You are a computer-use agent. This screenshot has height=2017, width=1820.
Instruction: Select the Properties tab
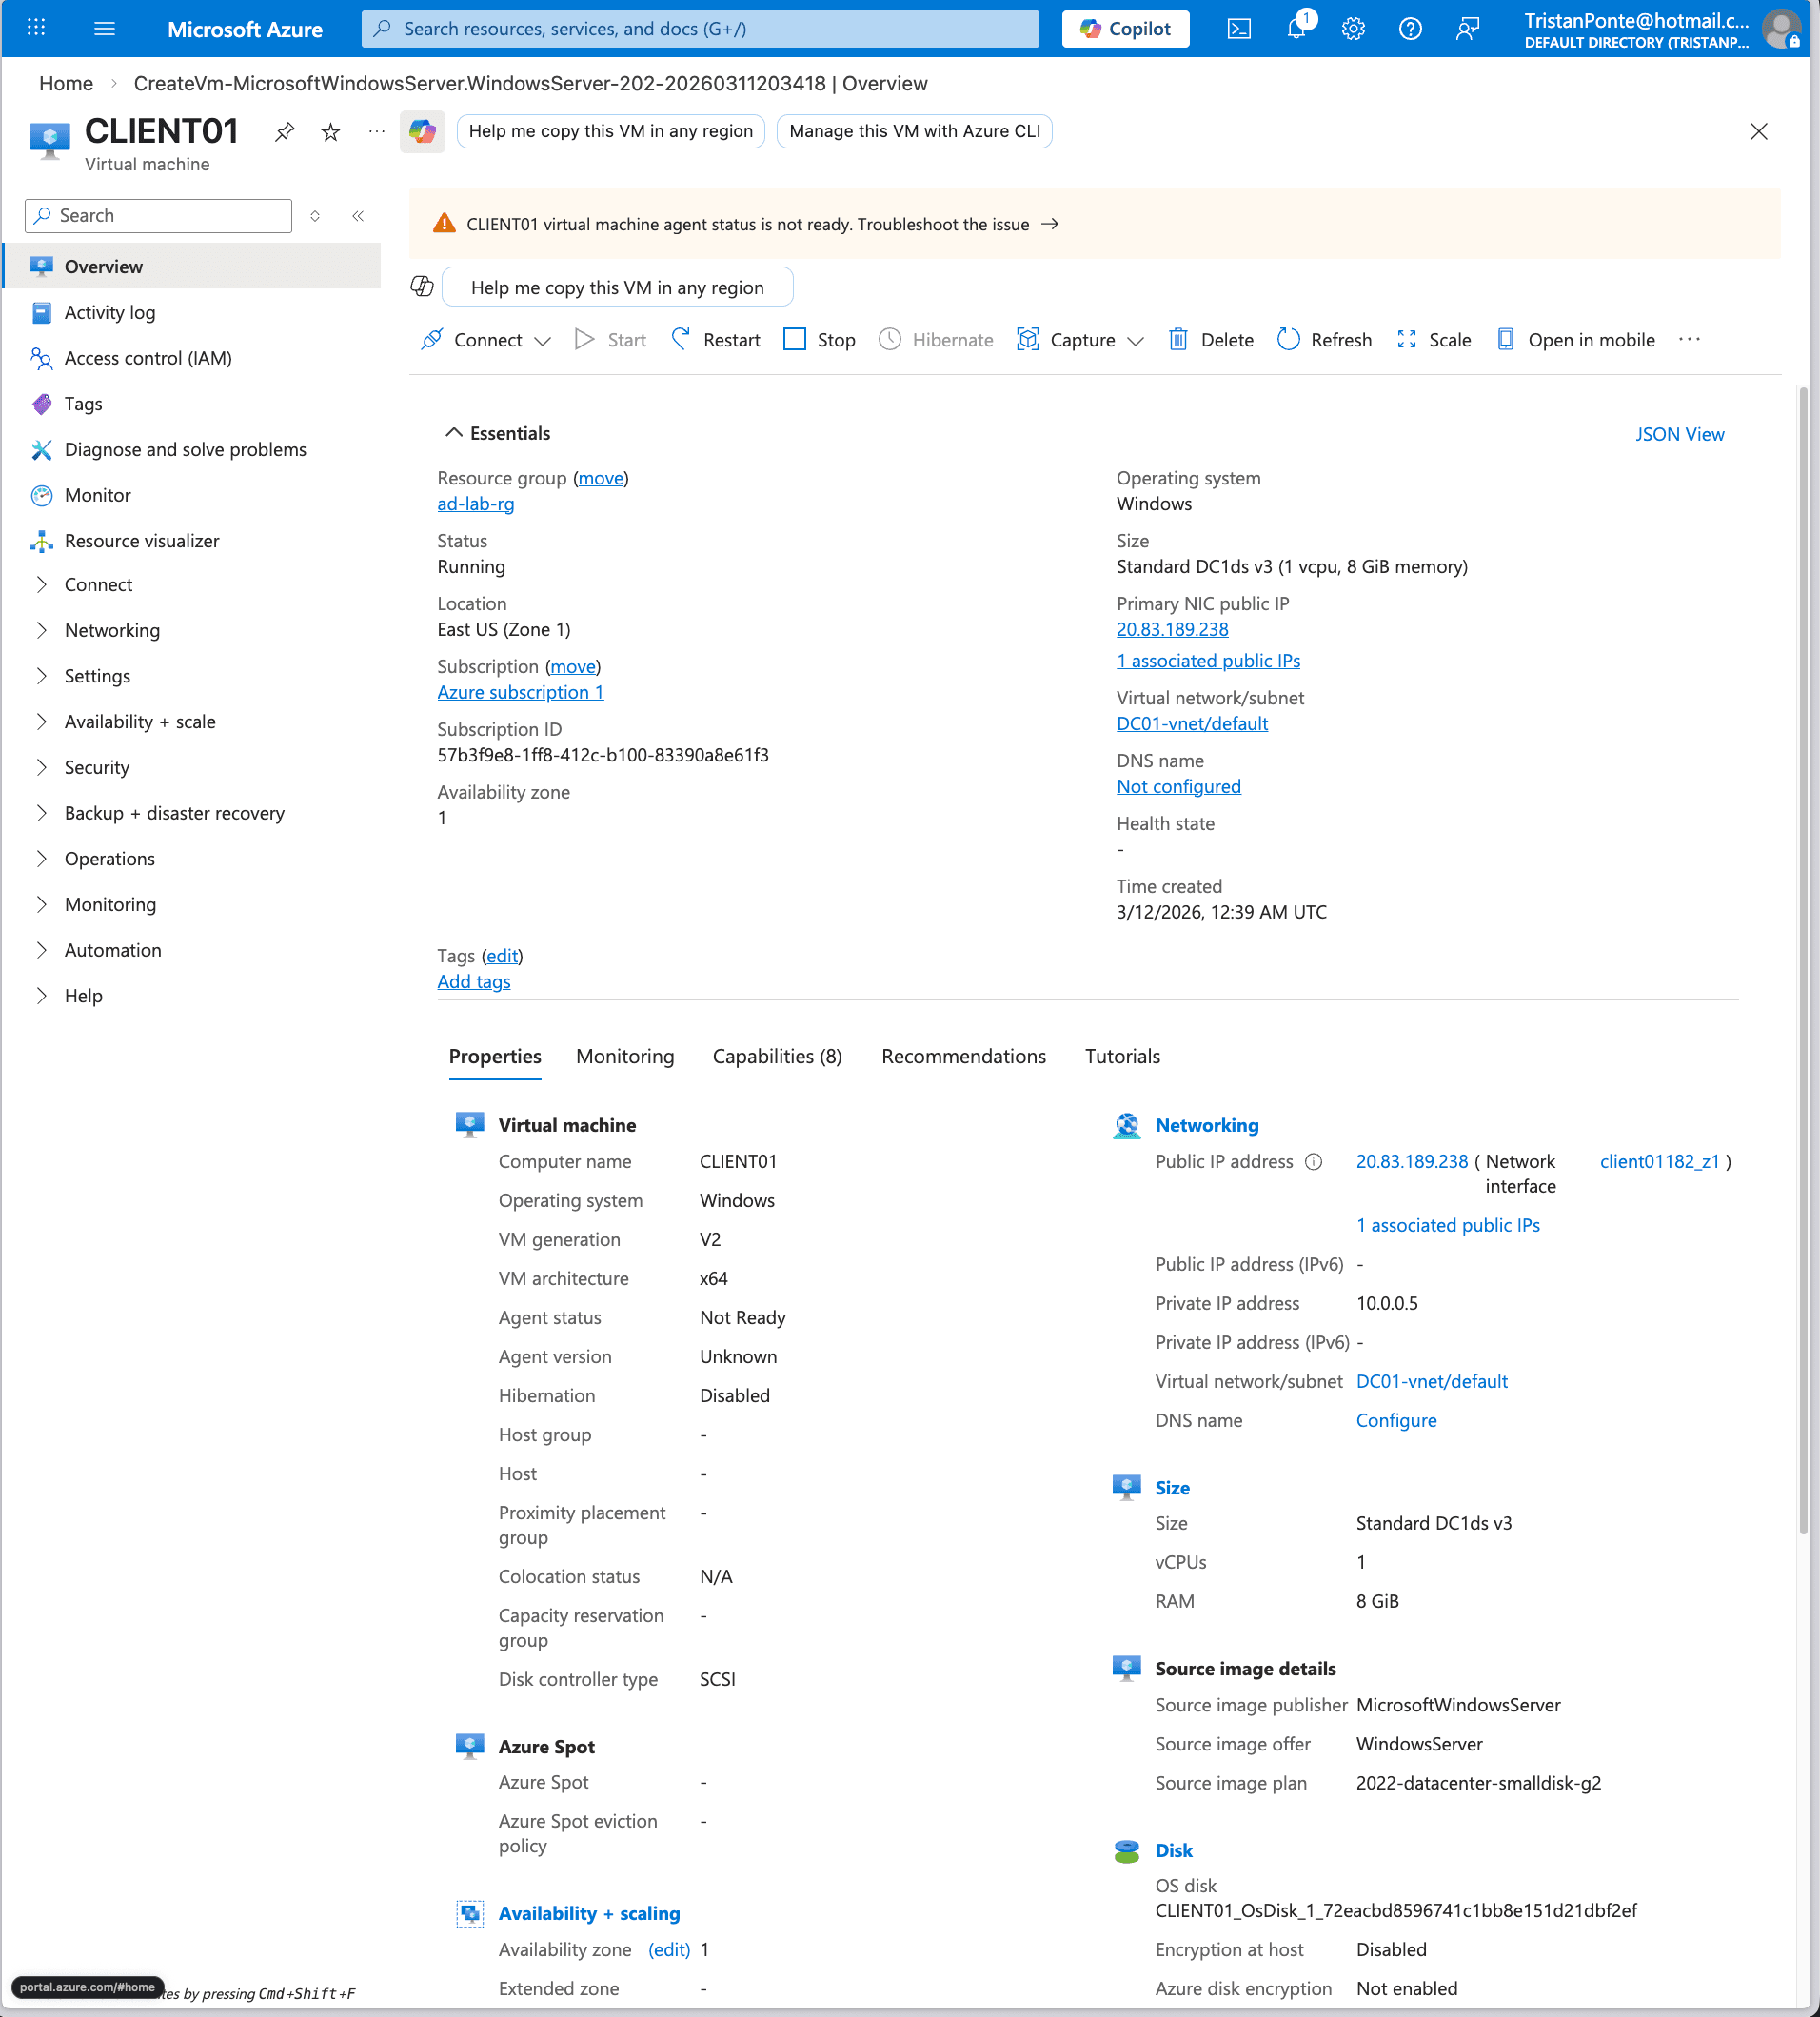pyautogui.click(x=495, y=1057)
